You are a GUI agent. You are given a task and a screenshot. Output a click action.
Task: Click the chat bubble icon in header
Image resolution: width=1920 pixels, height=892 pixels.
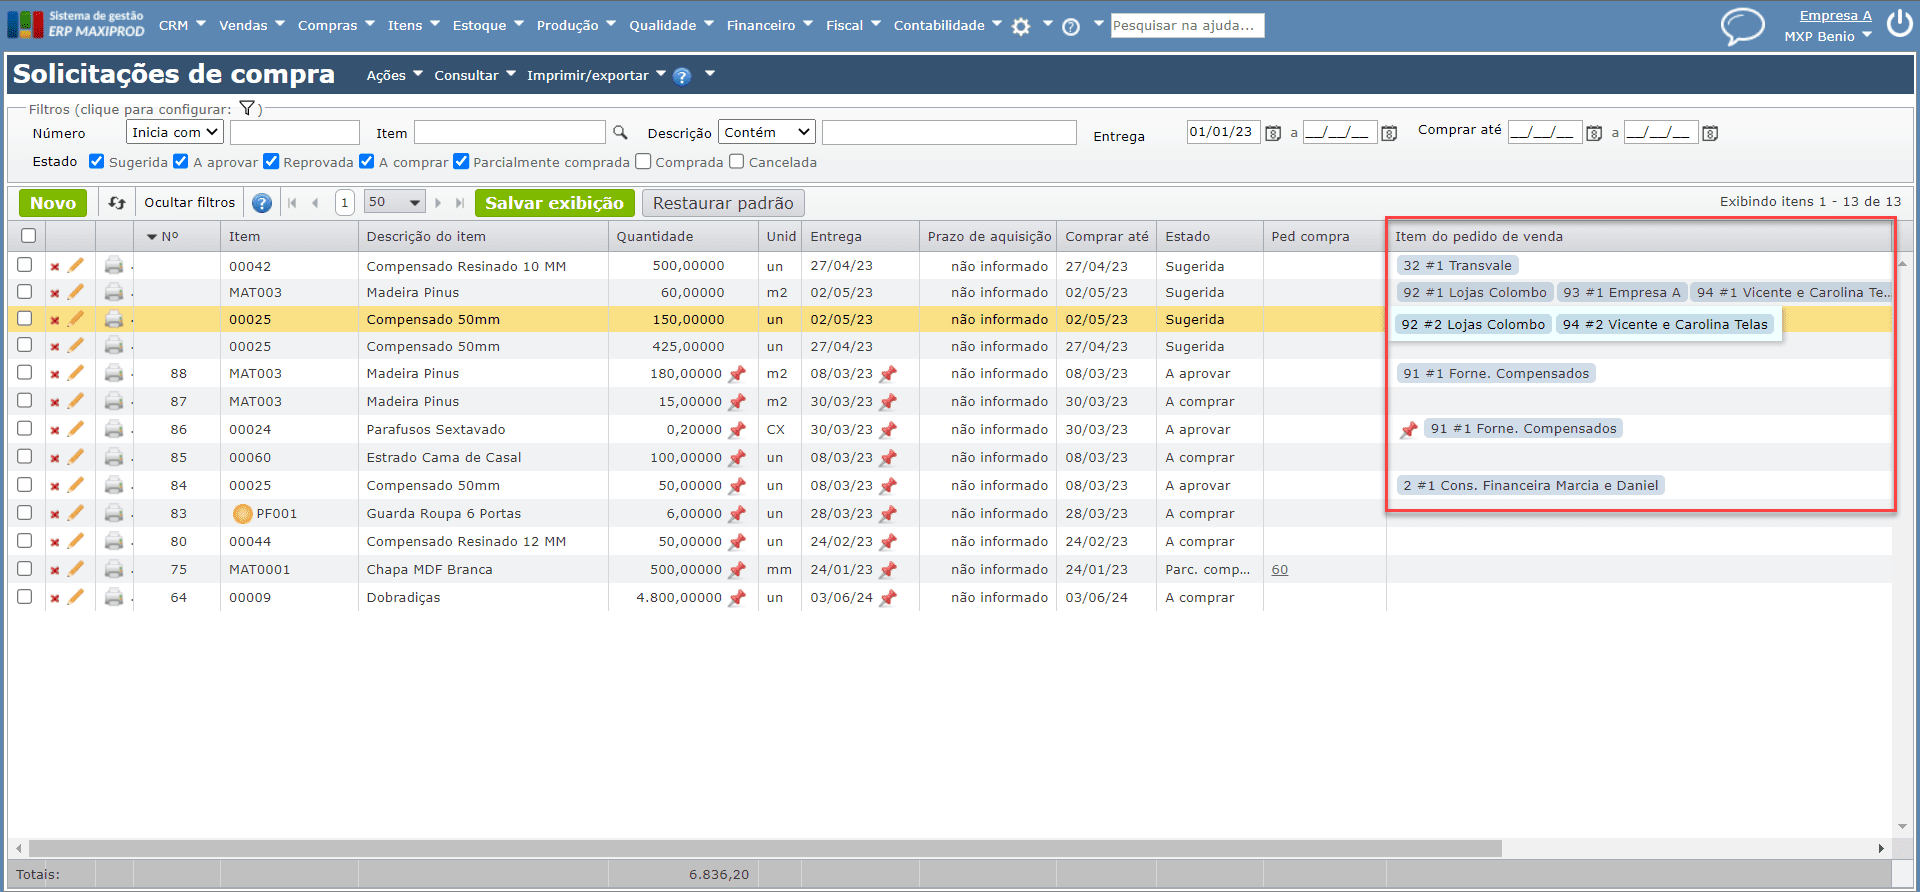click(x=1741, y=26)
